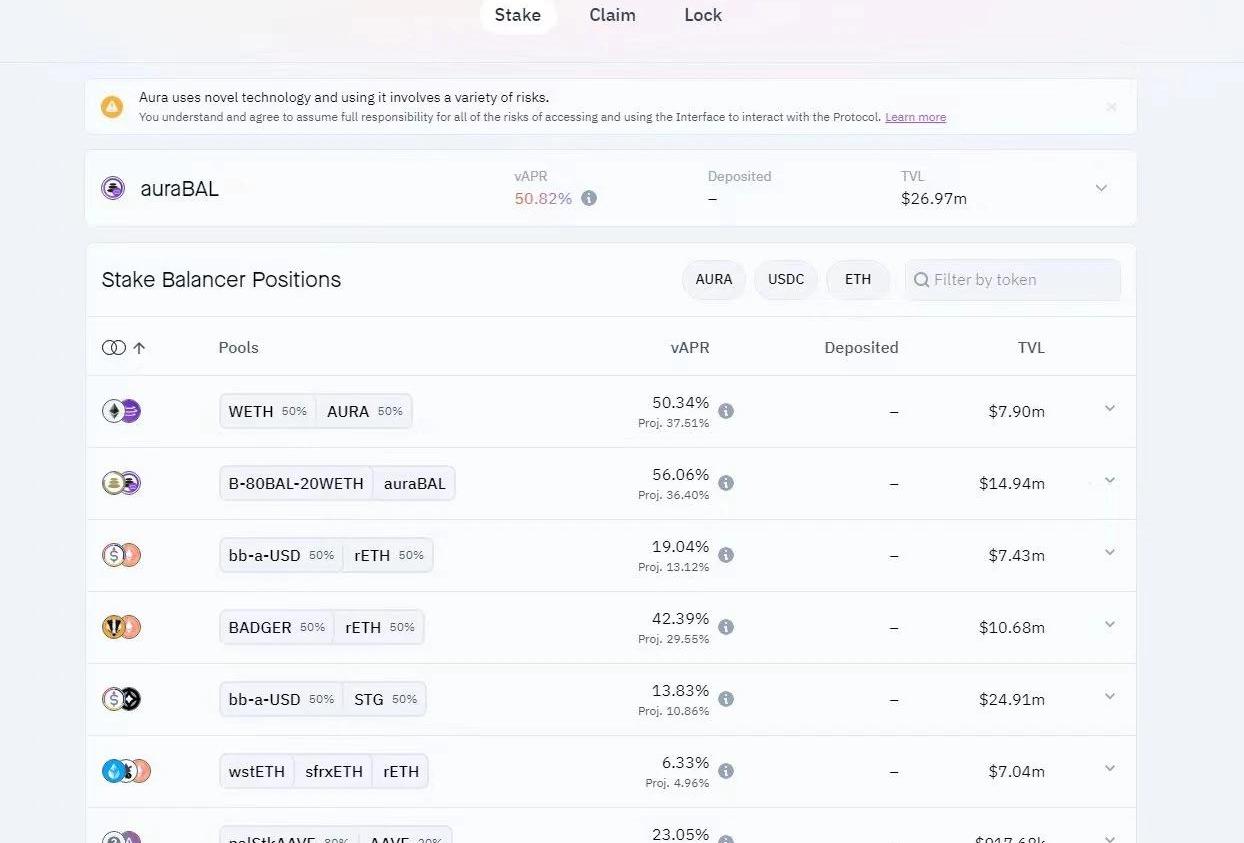The width and height of the screenshot is (1244, 843).
Task: Show vAPR info for WETH/AURA pool
Action: coord(726,411)
